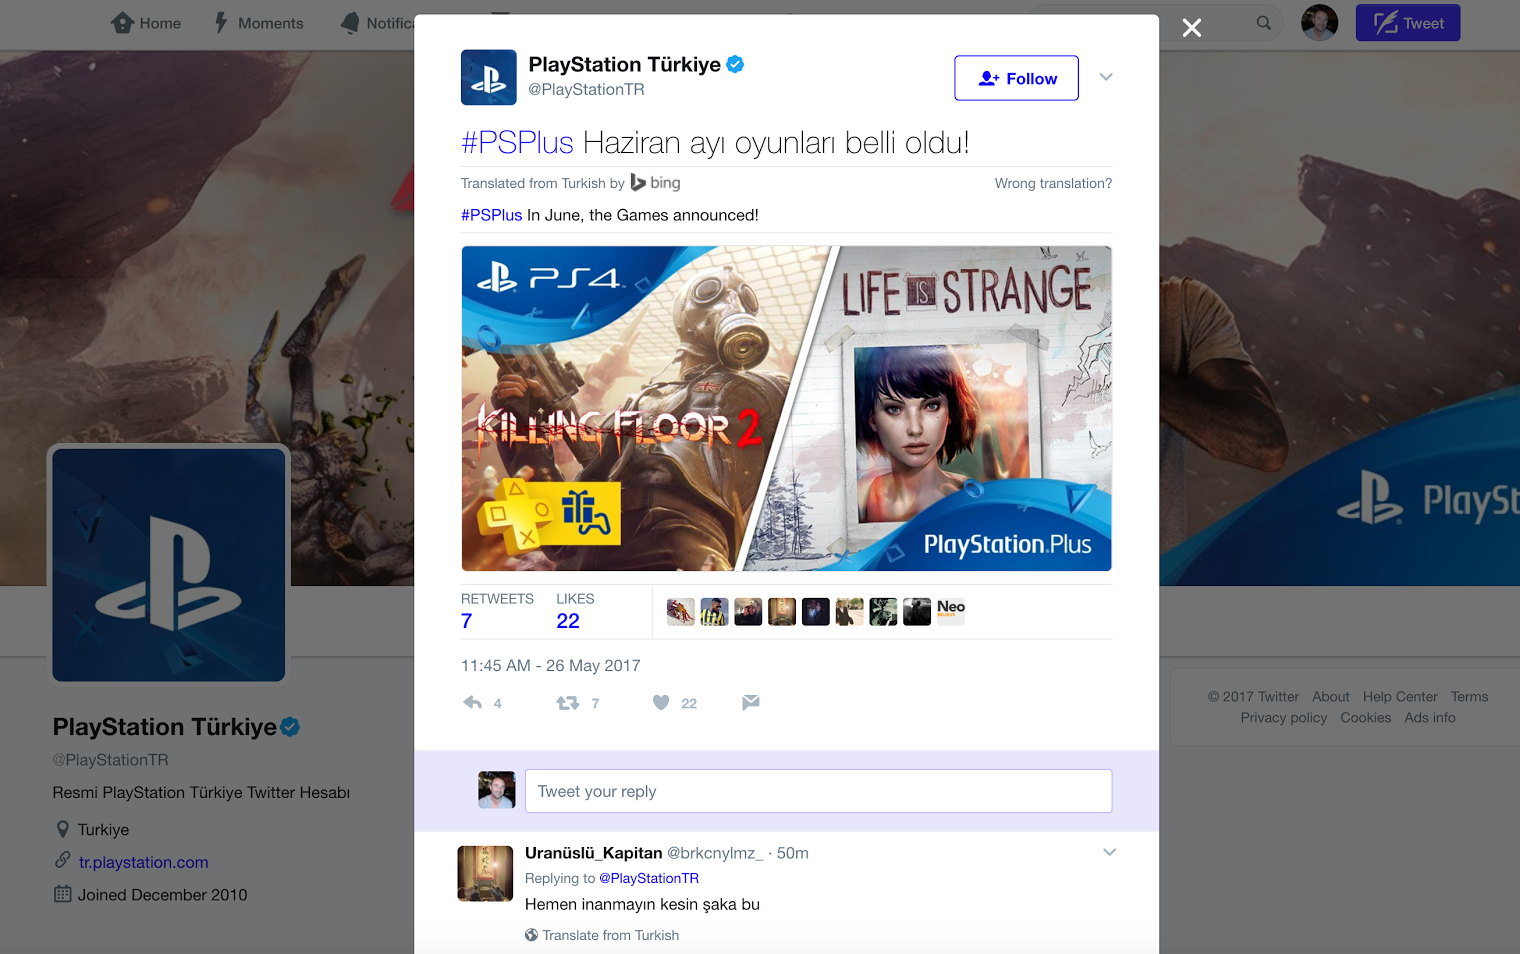Report wrong translation
The width and height of the screenshot is (1520, 954).
[x=1053, y=183]
